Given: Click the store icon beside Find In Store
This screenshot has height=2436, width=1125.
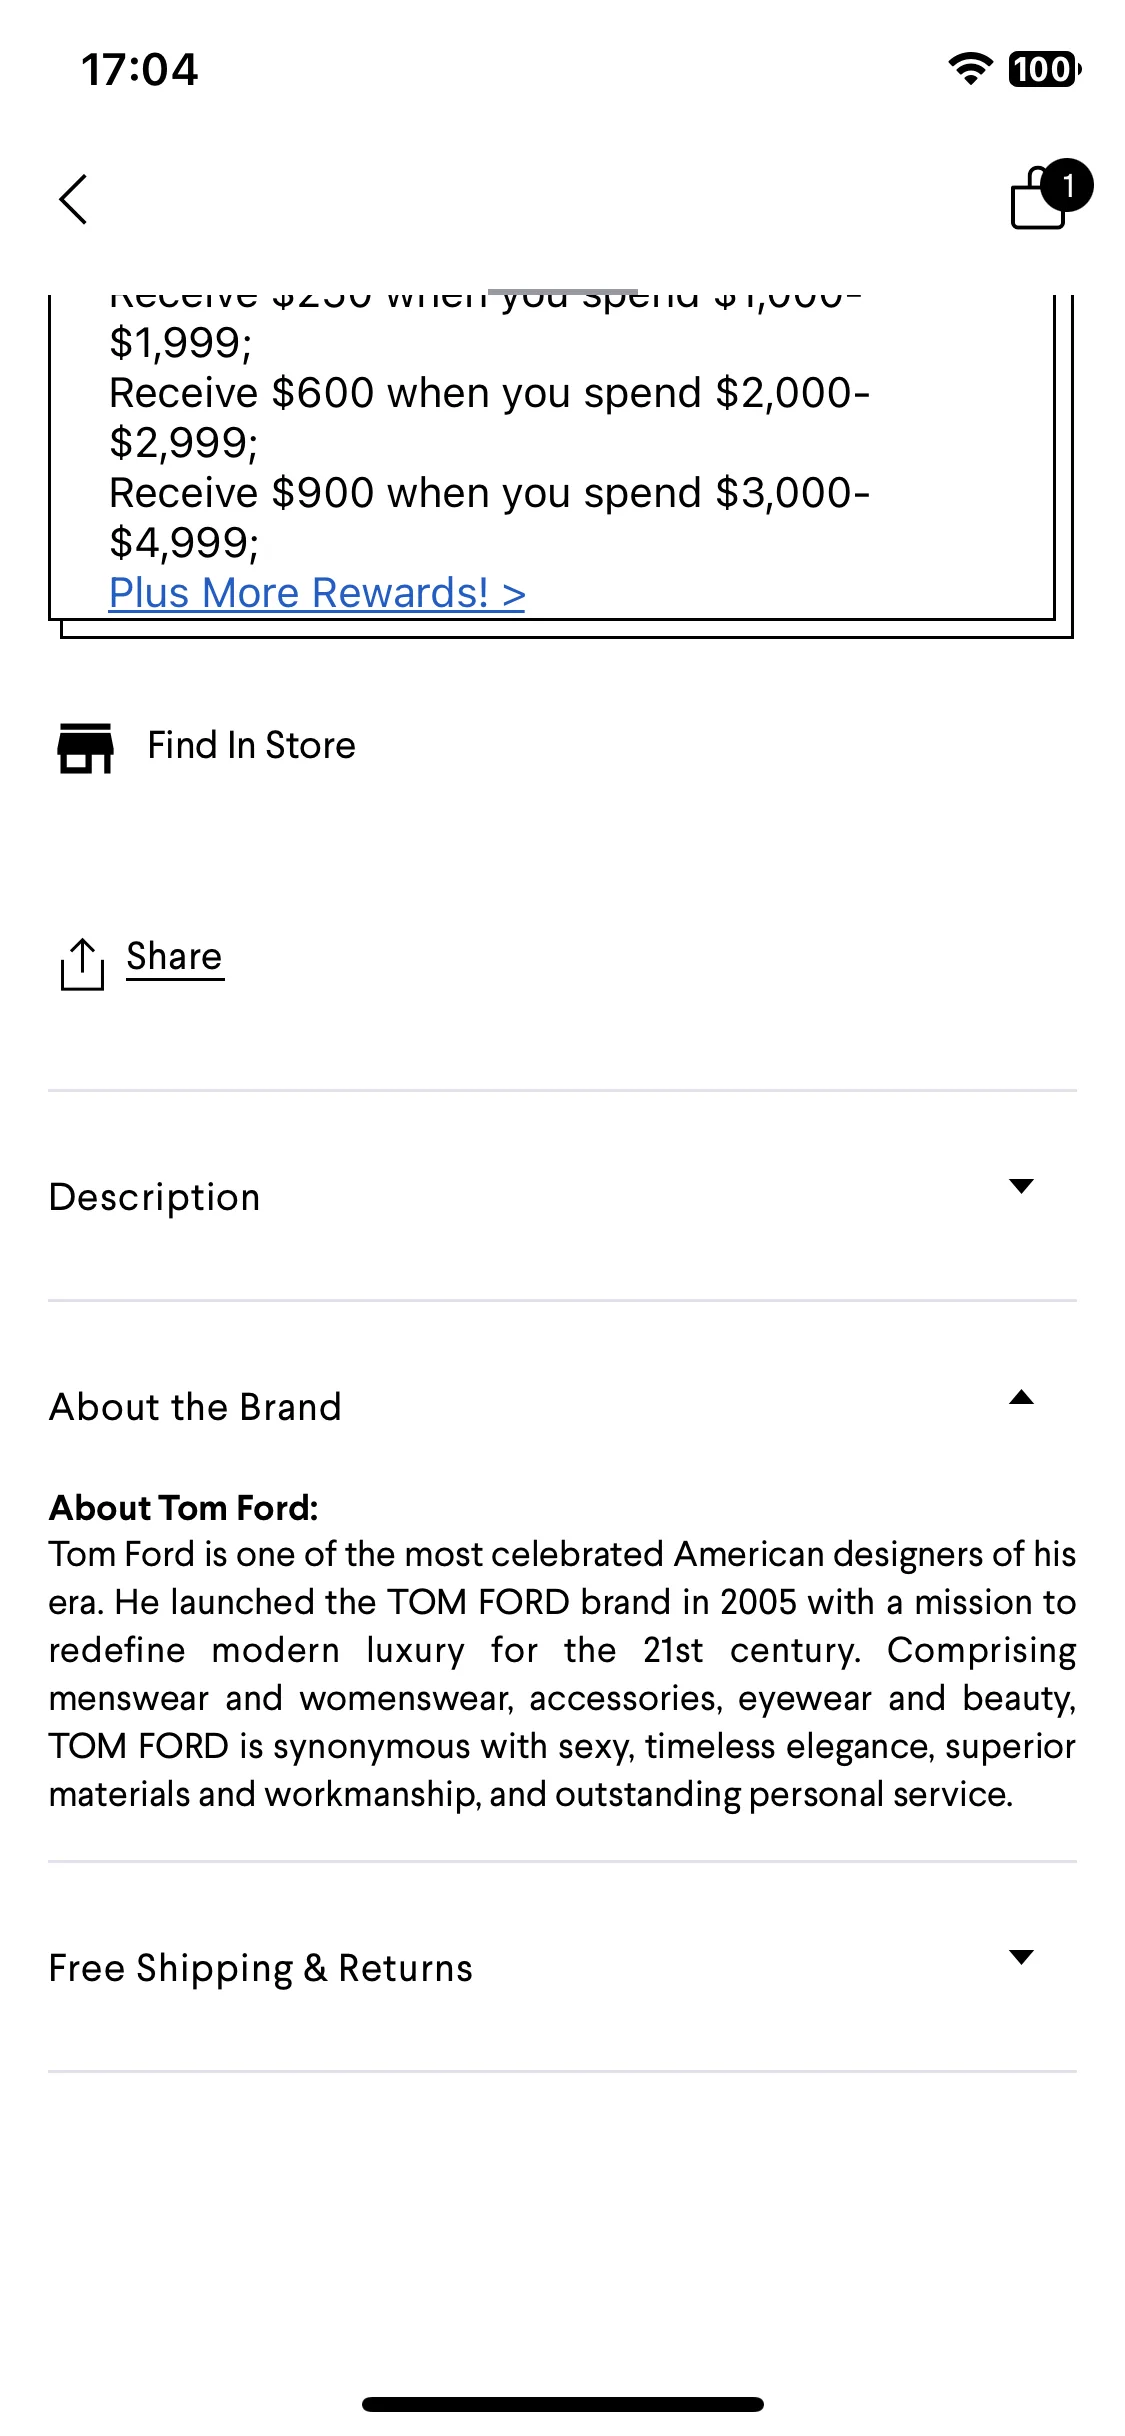Looking at the screenshot, I should click(85, 748).
